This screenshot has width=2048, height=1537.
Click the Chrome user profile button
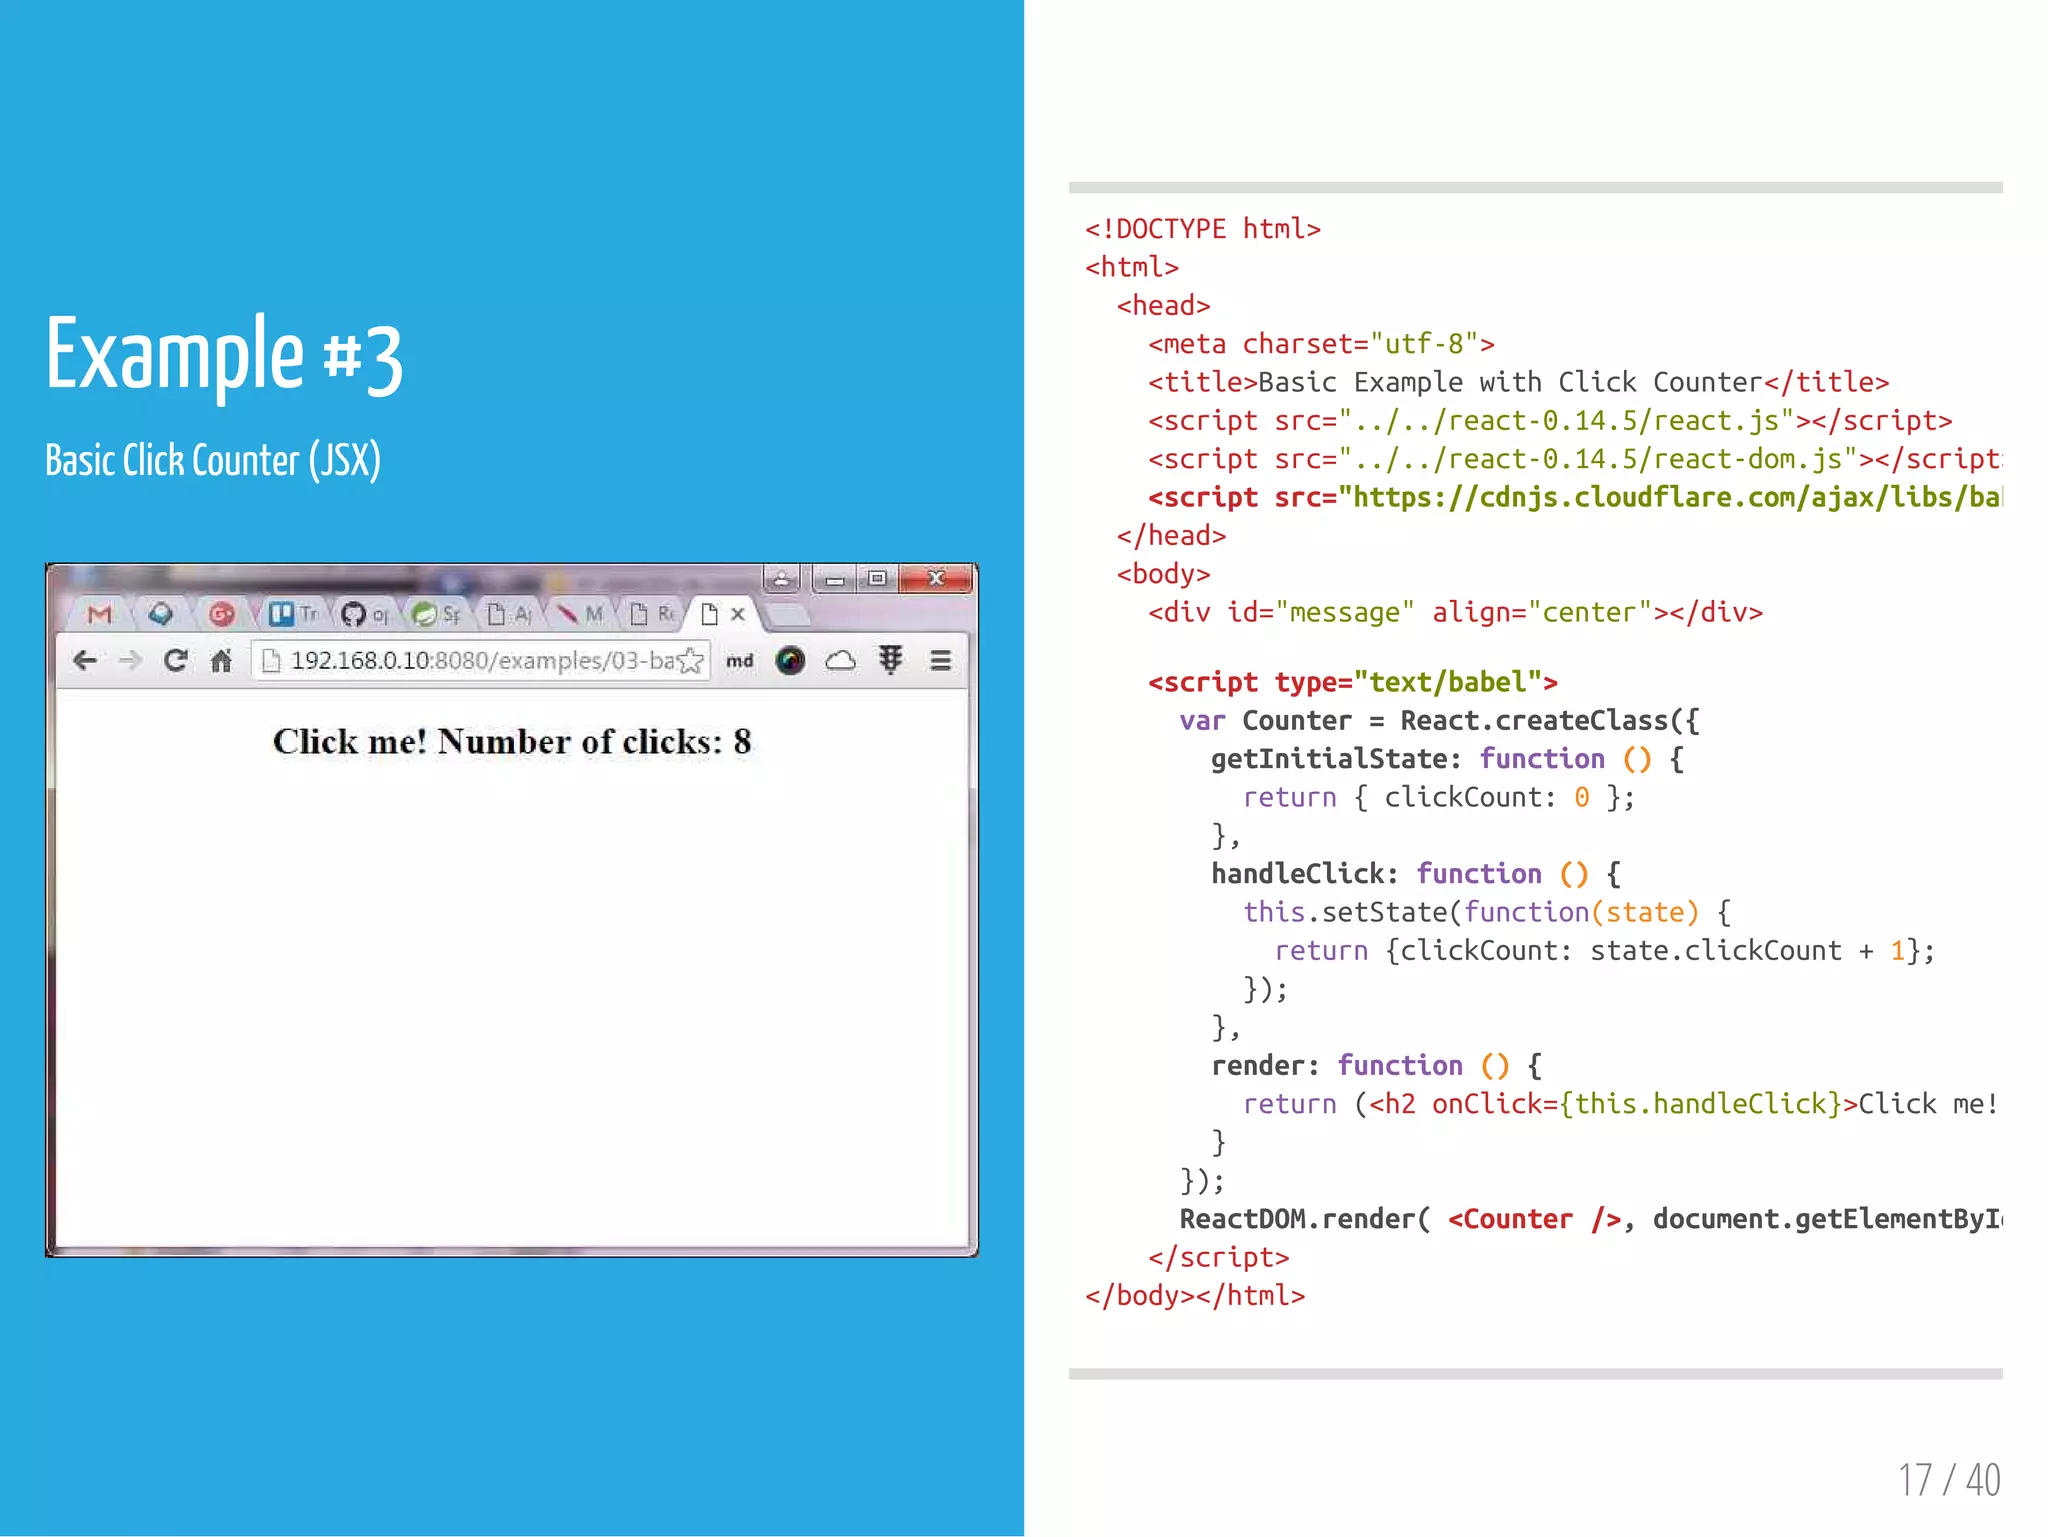pyautogui.click(x=782, y=579)
